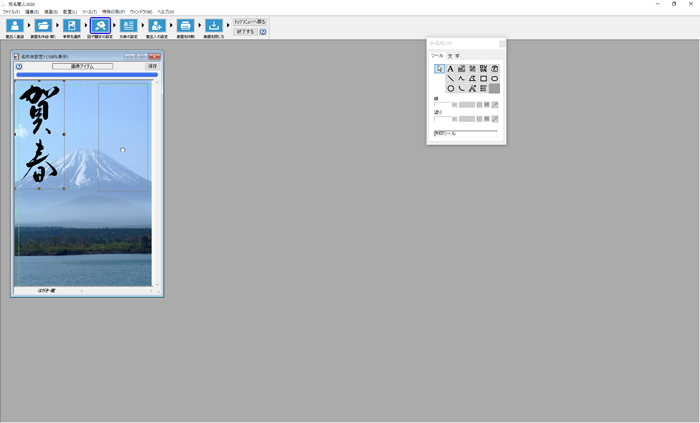Click the open folder step icon
700x423 pixels.
pos(43,26)
